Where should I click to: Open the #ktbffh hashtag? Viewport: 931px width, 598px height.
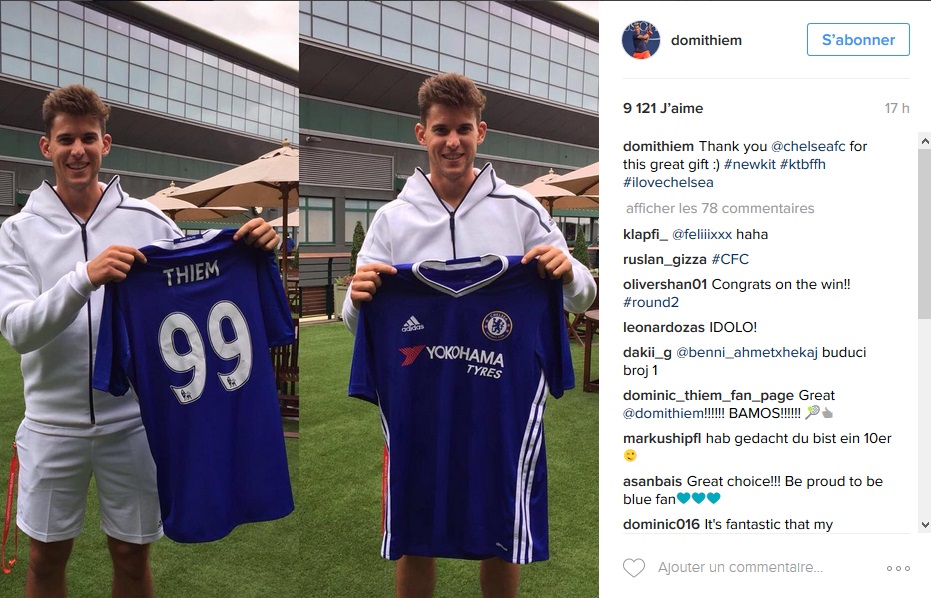pos(802,164)
